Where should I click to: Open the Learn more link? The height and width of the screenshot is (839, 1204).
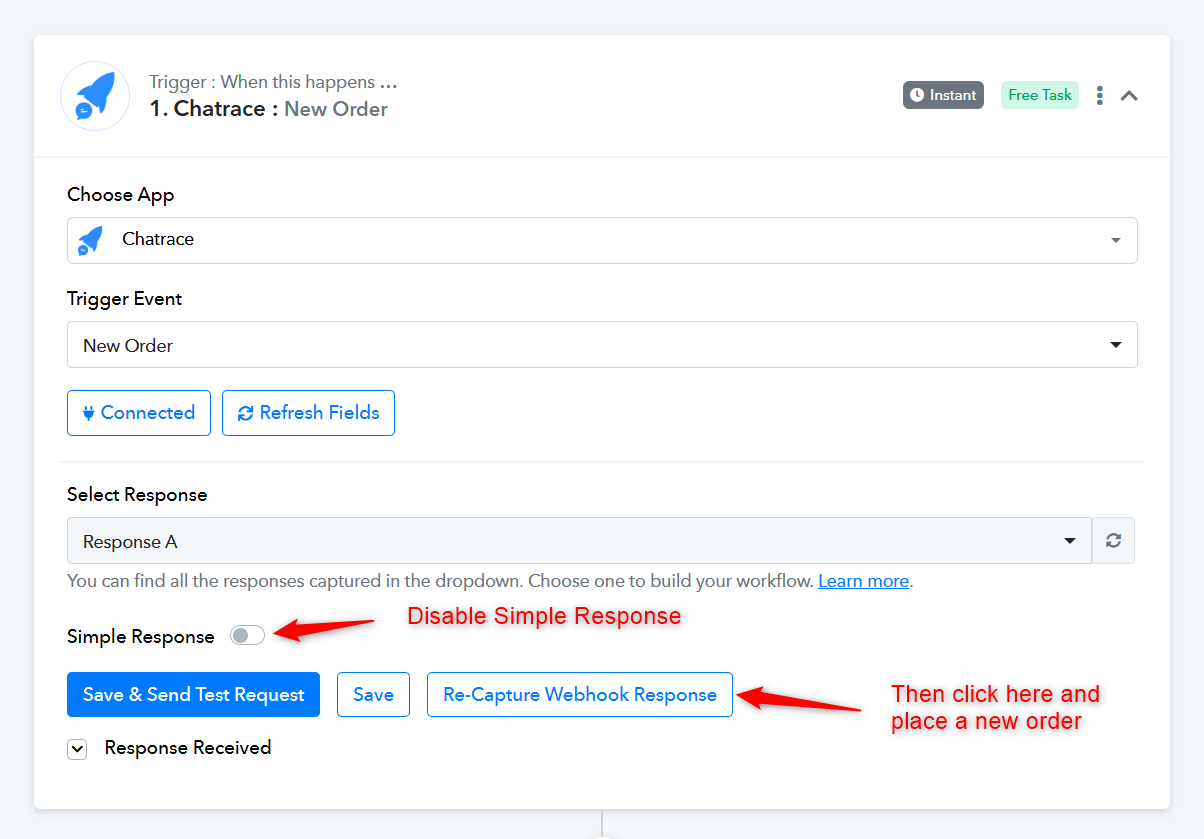[x=863, y=581]
